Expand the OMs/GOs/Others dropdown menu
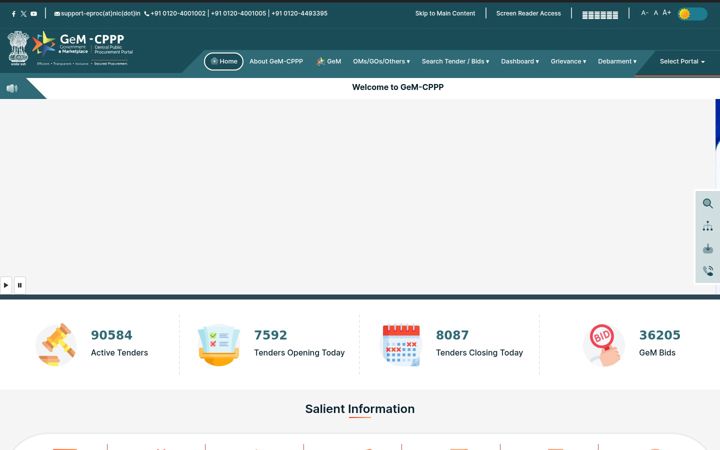720x450 pixels. click(381, 62)
